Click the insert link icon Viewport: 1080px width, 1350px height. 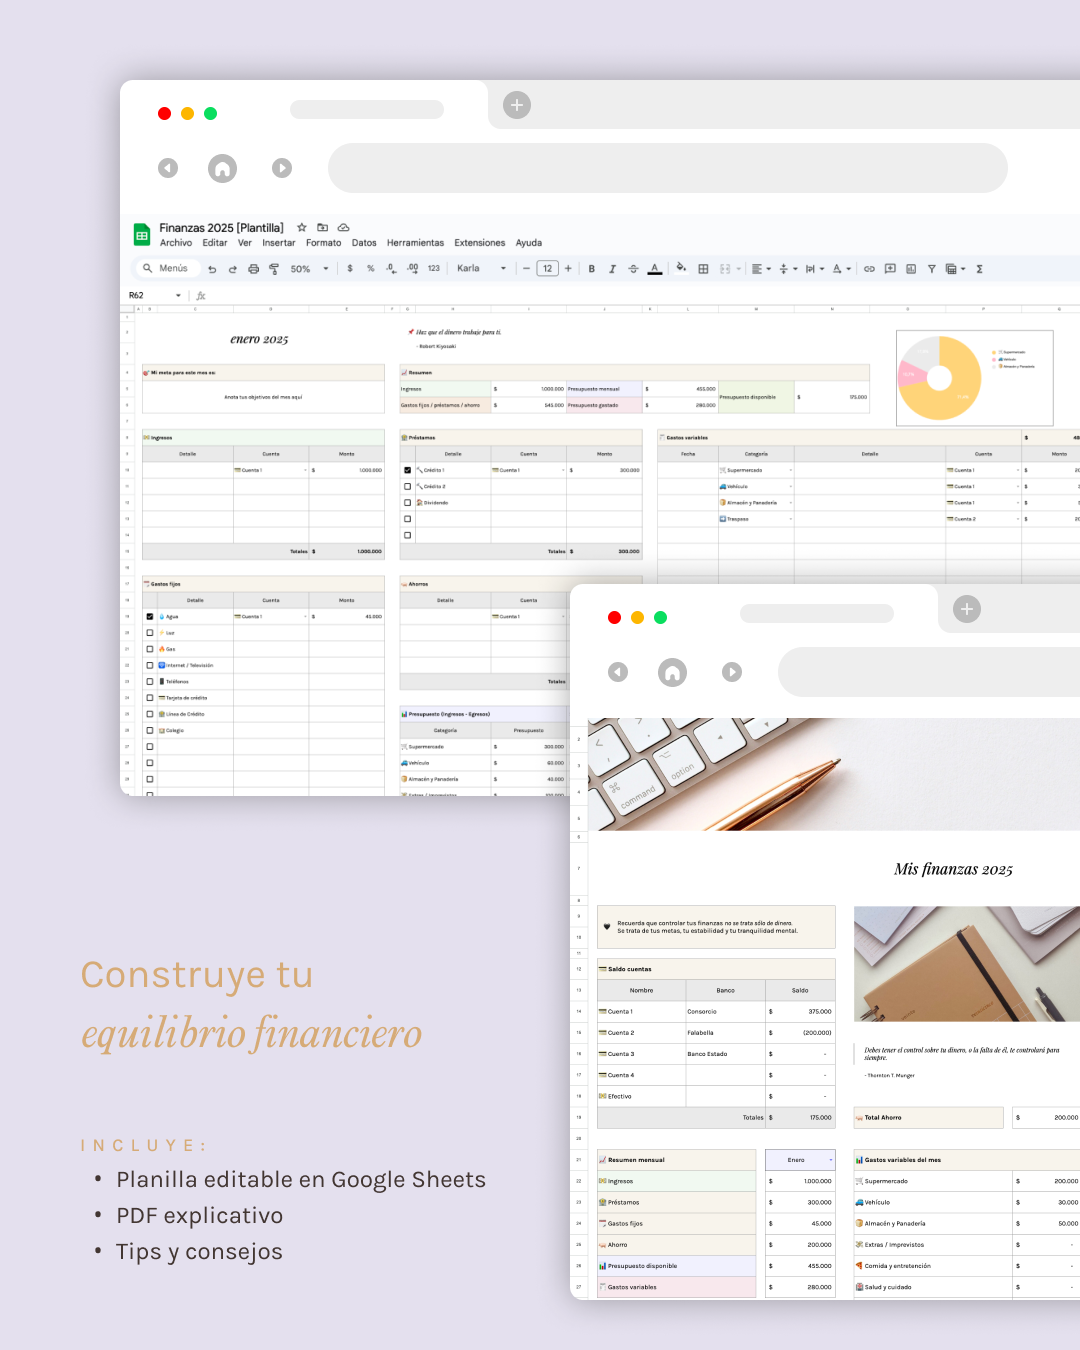[869, 269]
